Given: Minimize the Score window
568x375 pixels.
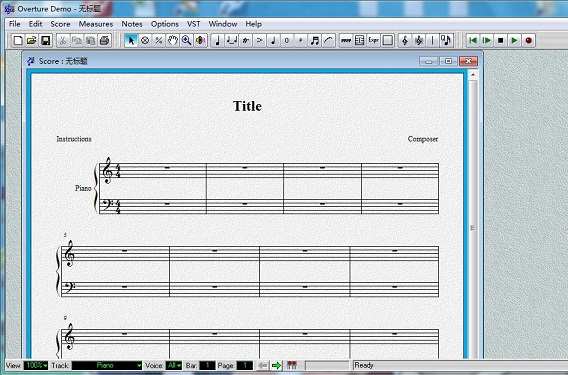Looking at the screenshot, I should point(429,61).
